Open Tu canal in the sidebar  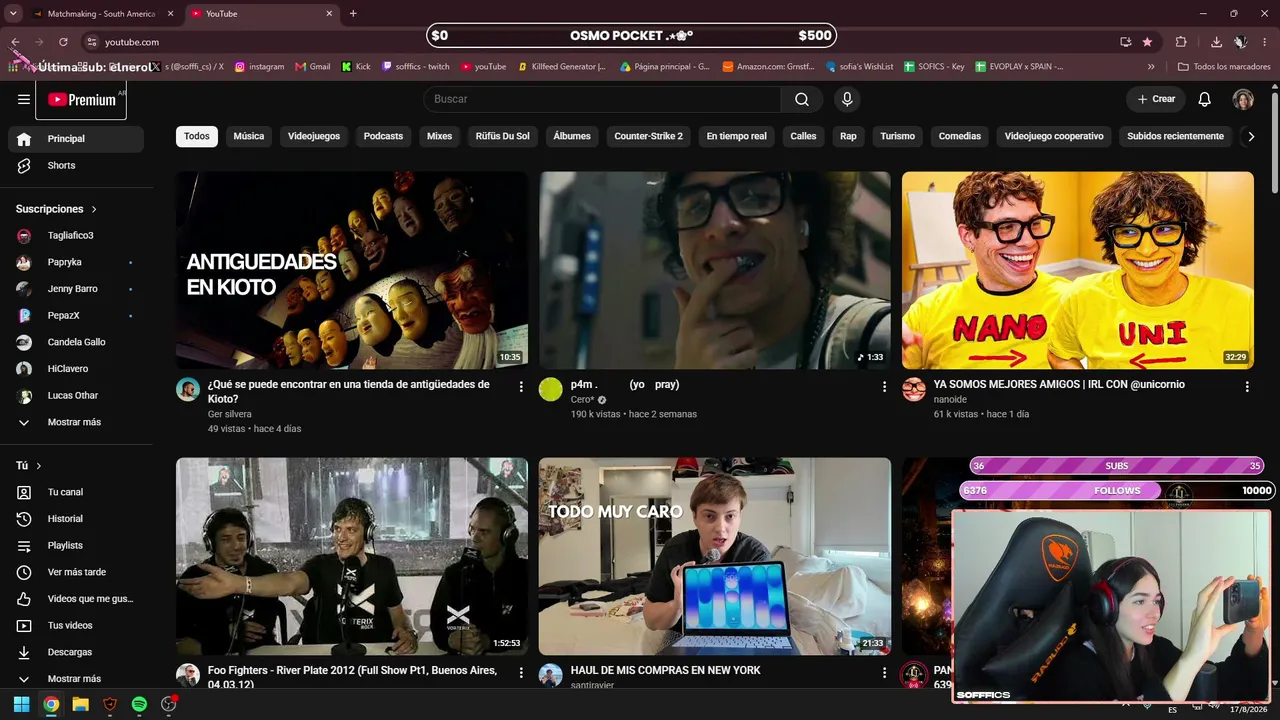(x=76, y=492)
